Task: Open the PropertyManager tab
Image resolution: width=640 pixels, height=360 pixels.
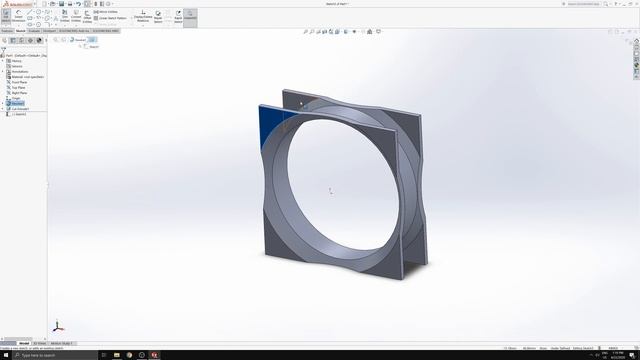Action: point(13,40)
